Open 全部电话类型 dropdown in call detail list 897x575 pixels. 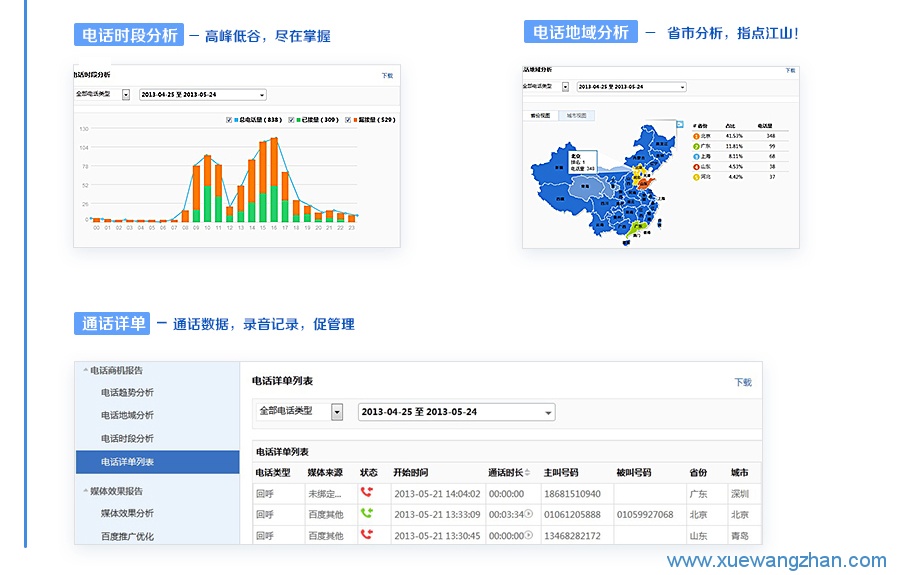coord(337,412)
